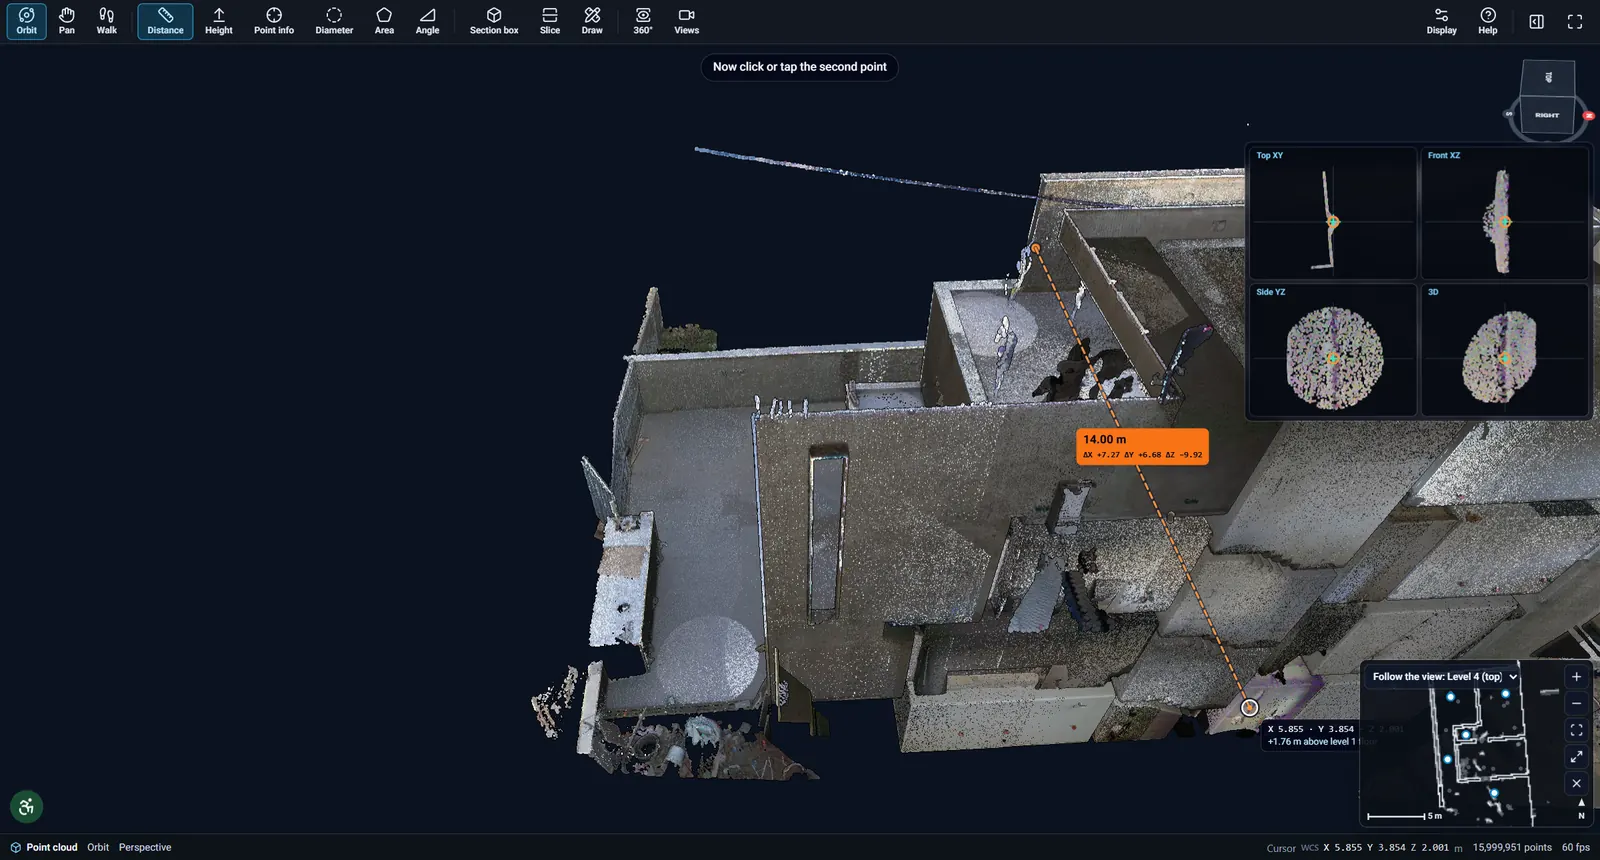Toggle the side panel layout icon
This screenshot has width=1600, height=860.
[1537, 21]
